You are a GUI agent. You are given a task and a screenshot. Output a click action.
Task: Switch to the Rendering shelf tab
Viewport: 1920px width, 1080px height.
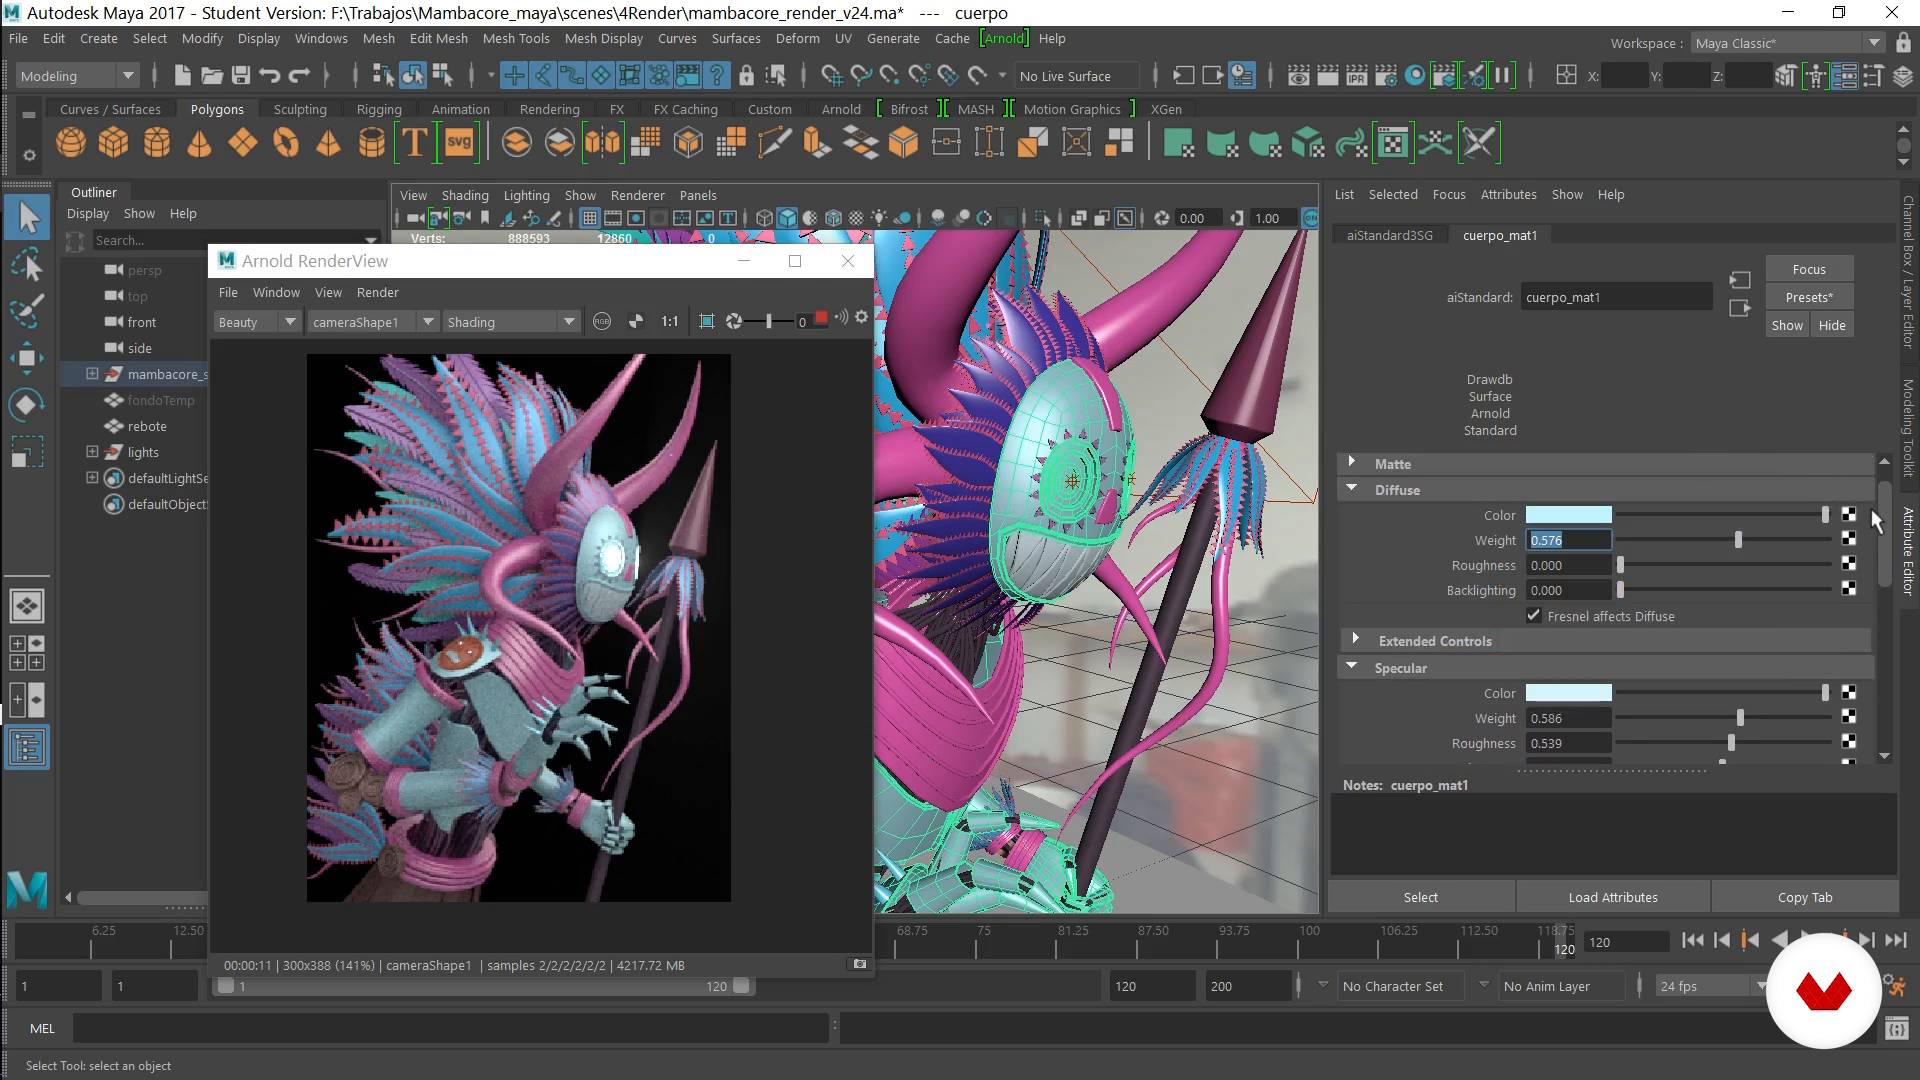pos(549,109)
